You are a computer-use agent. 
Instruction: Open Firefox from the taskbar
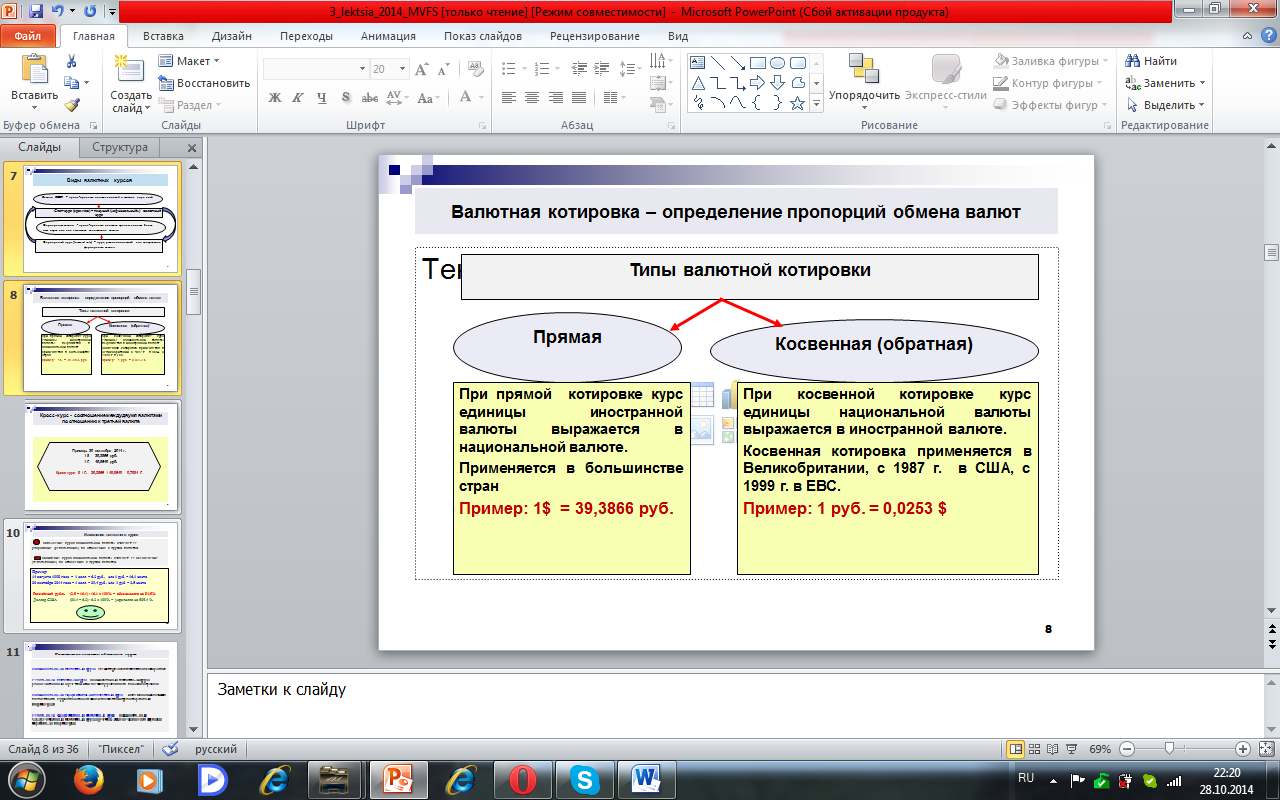tap(87, 779)
